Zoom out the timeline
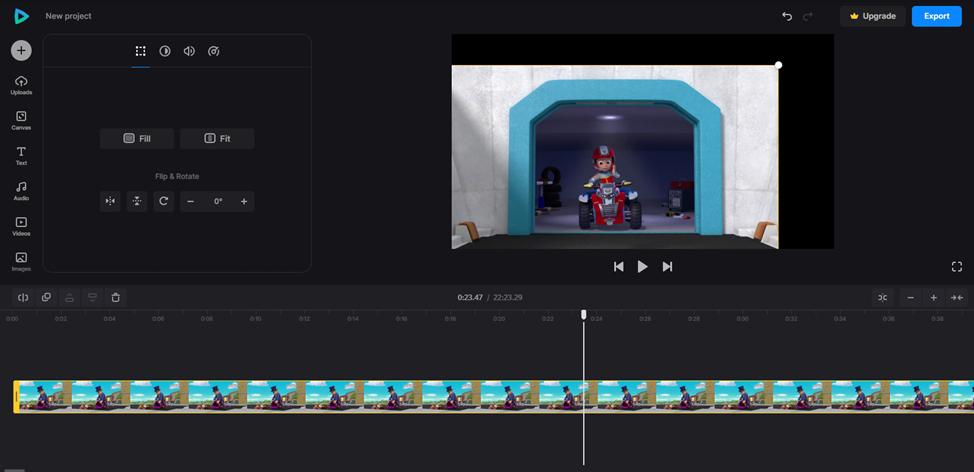The height and width of the screenshot is (472, 974). click(911, 297)
